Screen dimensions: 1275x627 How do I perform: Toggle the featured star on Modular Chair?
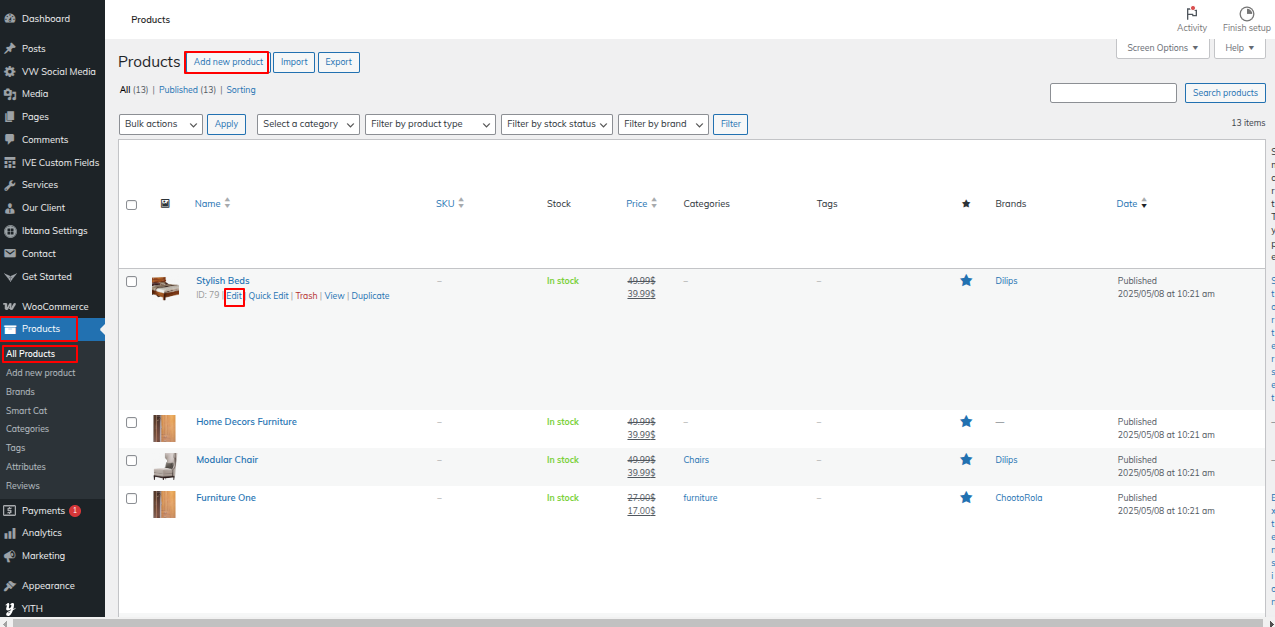coord(966,460)
